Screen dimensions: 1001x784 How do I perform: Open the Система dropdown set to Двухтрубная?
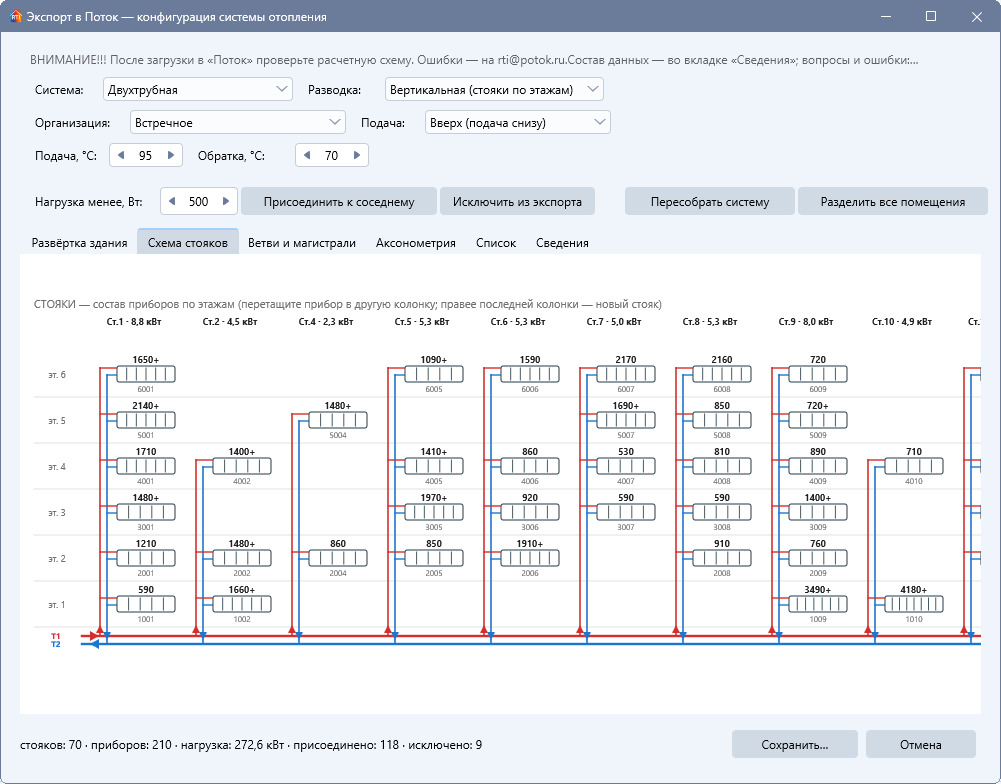198,89
